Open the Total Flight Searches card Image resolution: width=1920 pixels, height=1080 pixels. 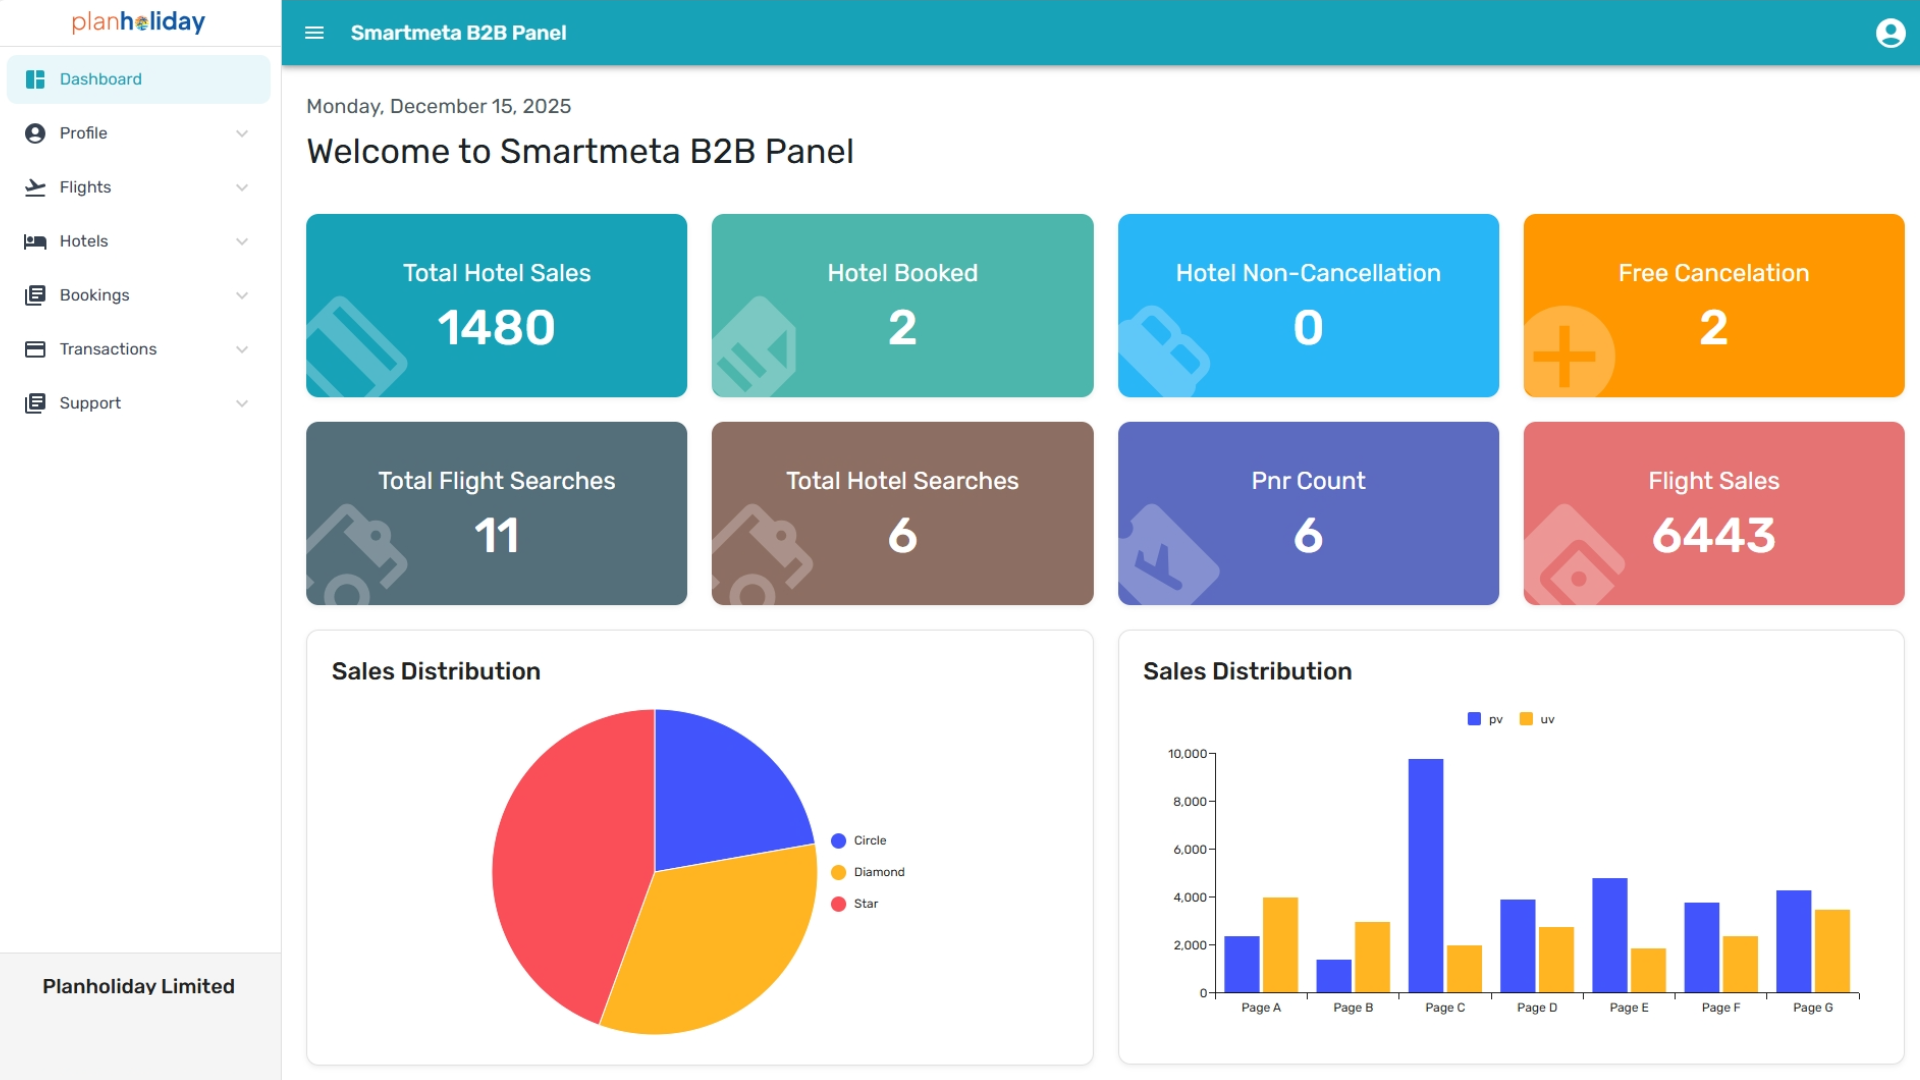pyautogui.click(x=496, y=513)
